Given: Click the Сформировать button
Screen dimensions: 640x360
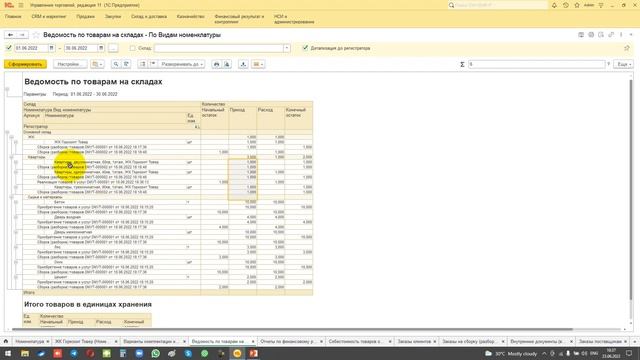Looking at the screenshot, I should 25,64.
